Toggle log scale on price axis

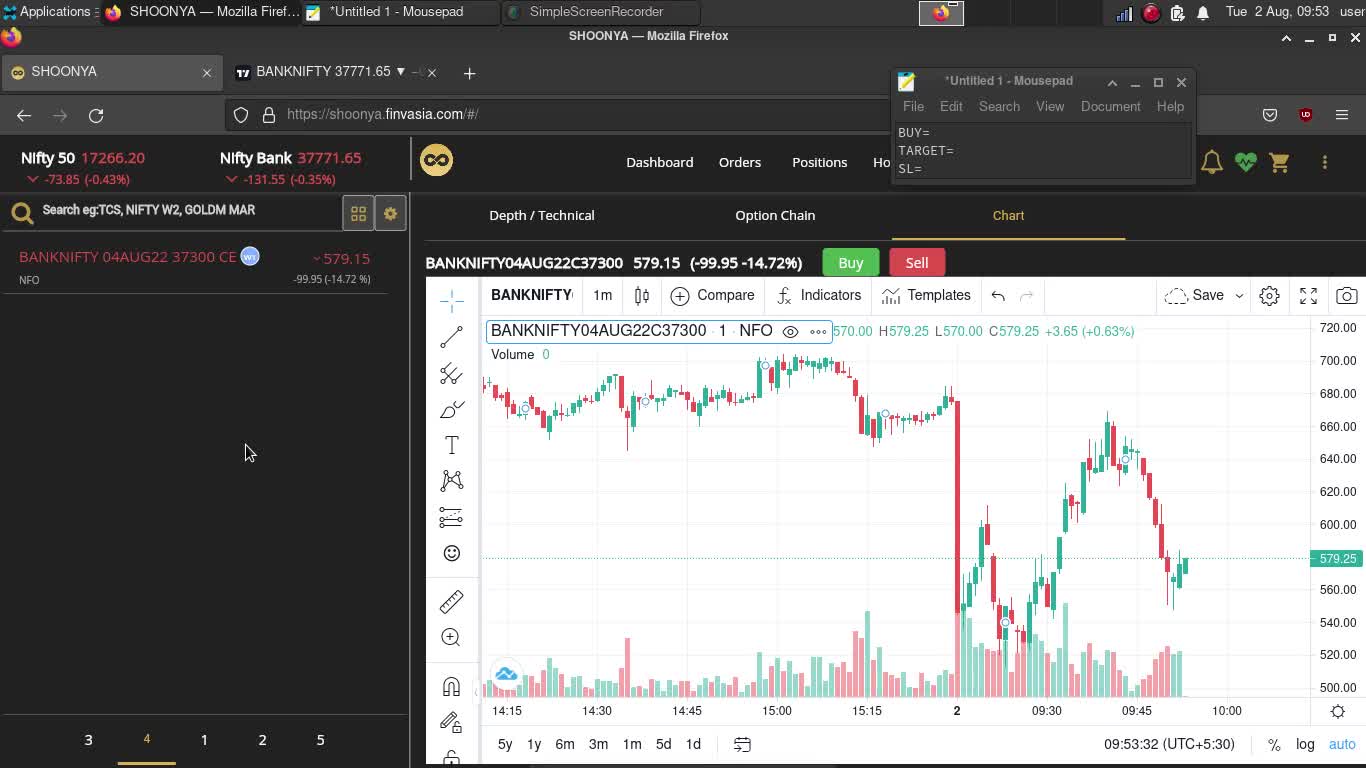pyautogui.click(x=1305, y=744)
